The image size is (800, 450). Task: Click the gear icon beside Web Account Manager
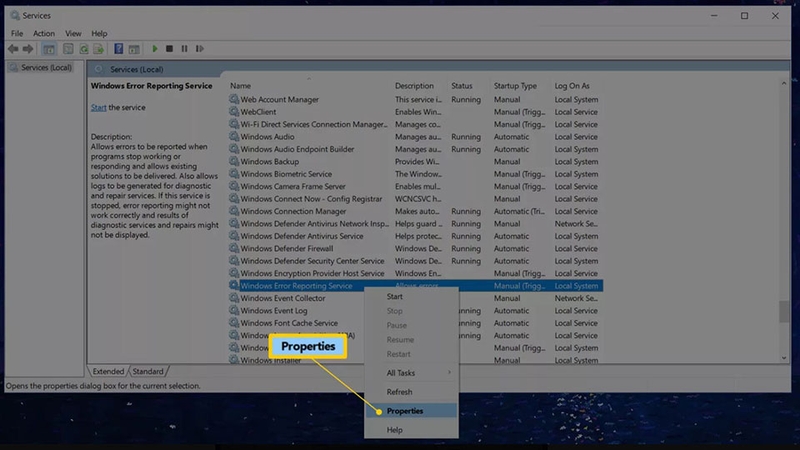point(234,99)
